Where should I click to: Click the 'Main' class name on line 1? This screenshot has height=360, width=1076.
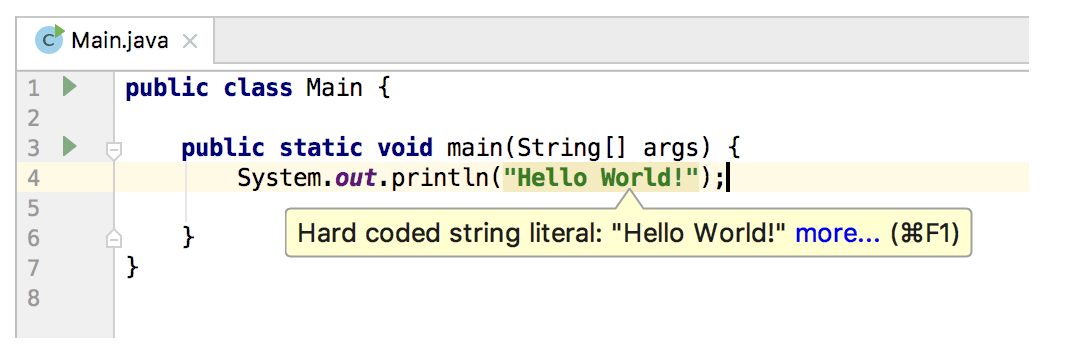[334, 88]
